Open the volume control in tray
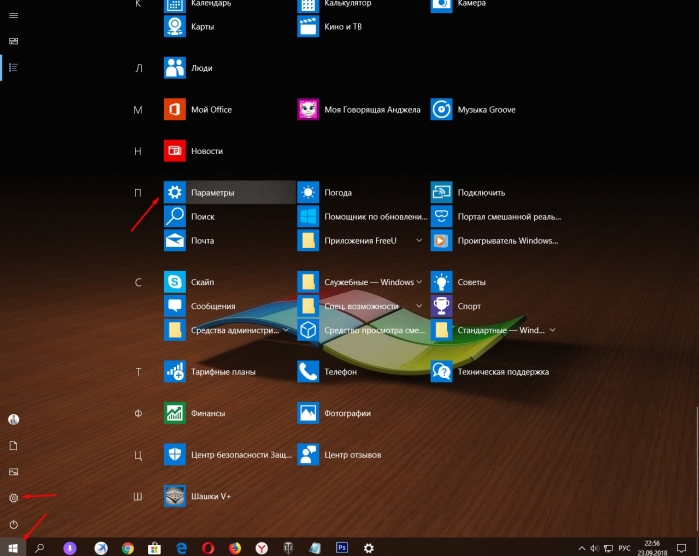The height and width of the screenshot is (556, 699). [595, 548]
